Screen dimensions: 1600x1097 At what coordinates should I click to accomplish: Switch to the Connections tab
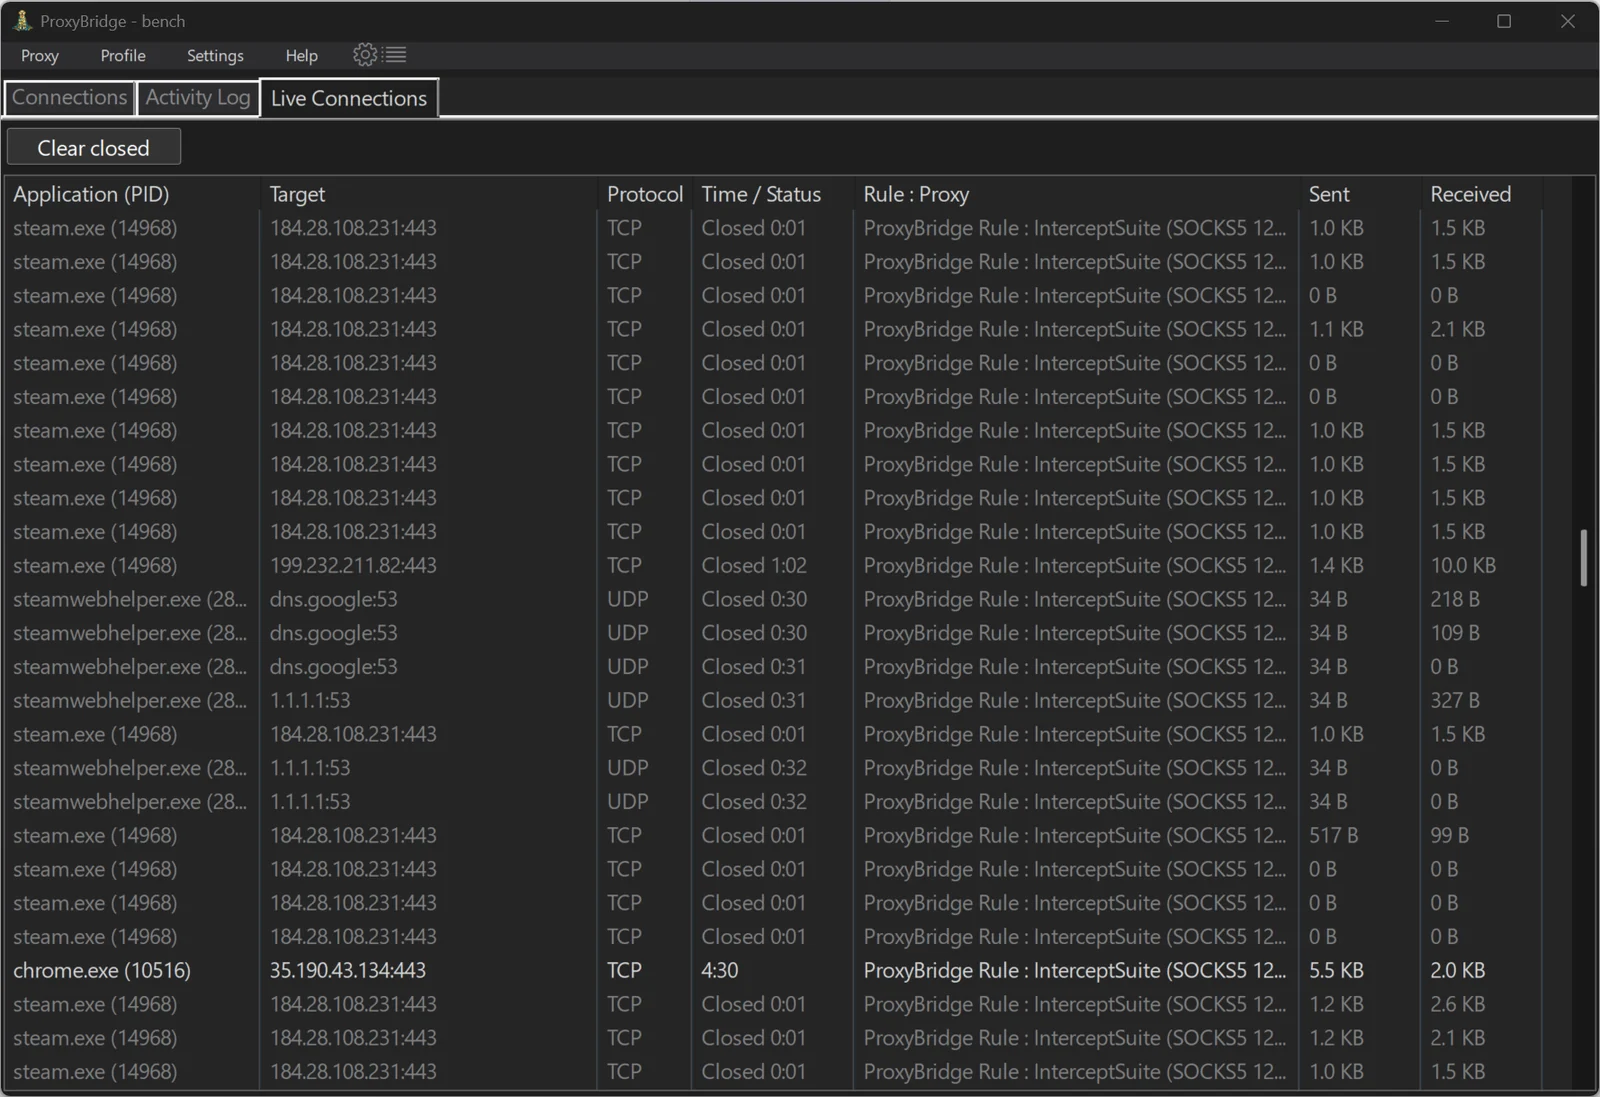(x=69, y=98)
